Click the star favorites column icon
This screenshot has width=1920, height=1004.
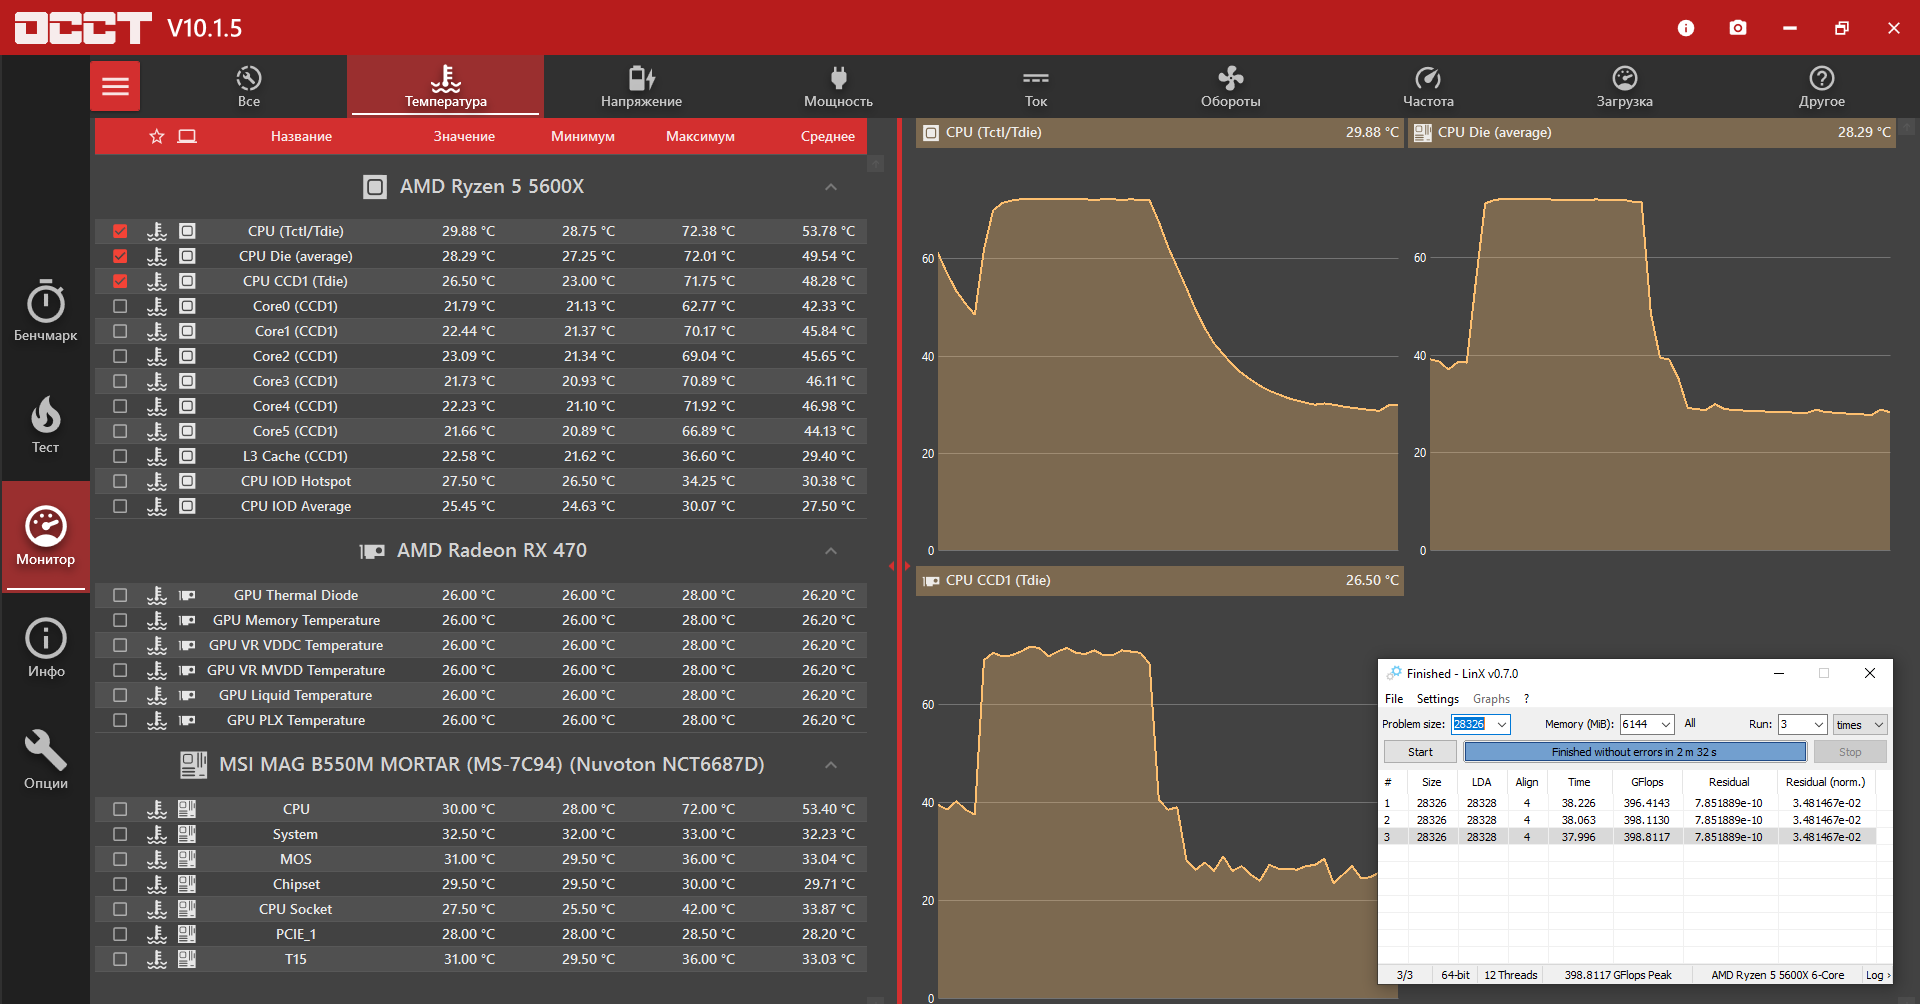coord(157,136)
